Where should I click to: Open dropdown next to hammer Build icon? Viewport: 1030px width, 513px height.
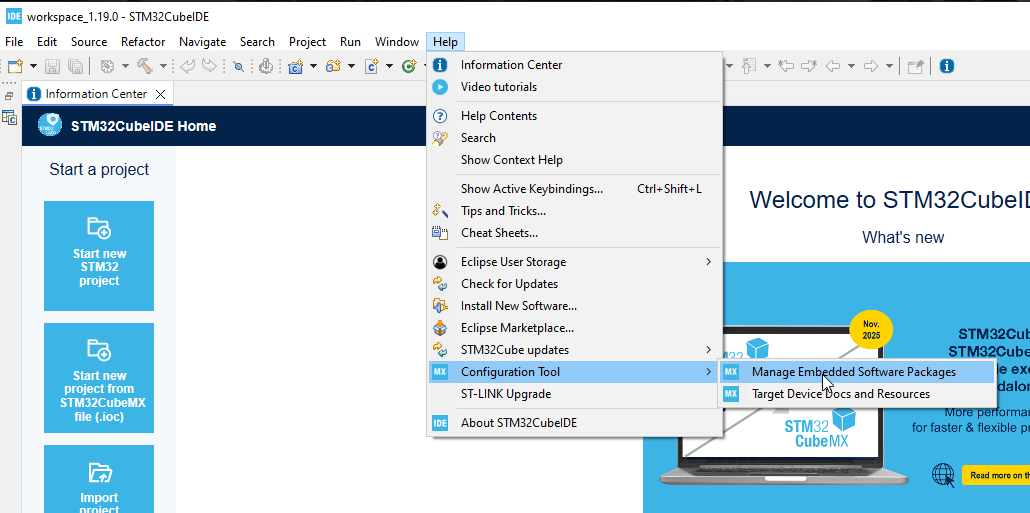[164, 66]
